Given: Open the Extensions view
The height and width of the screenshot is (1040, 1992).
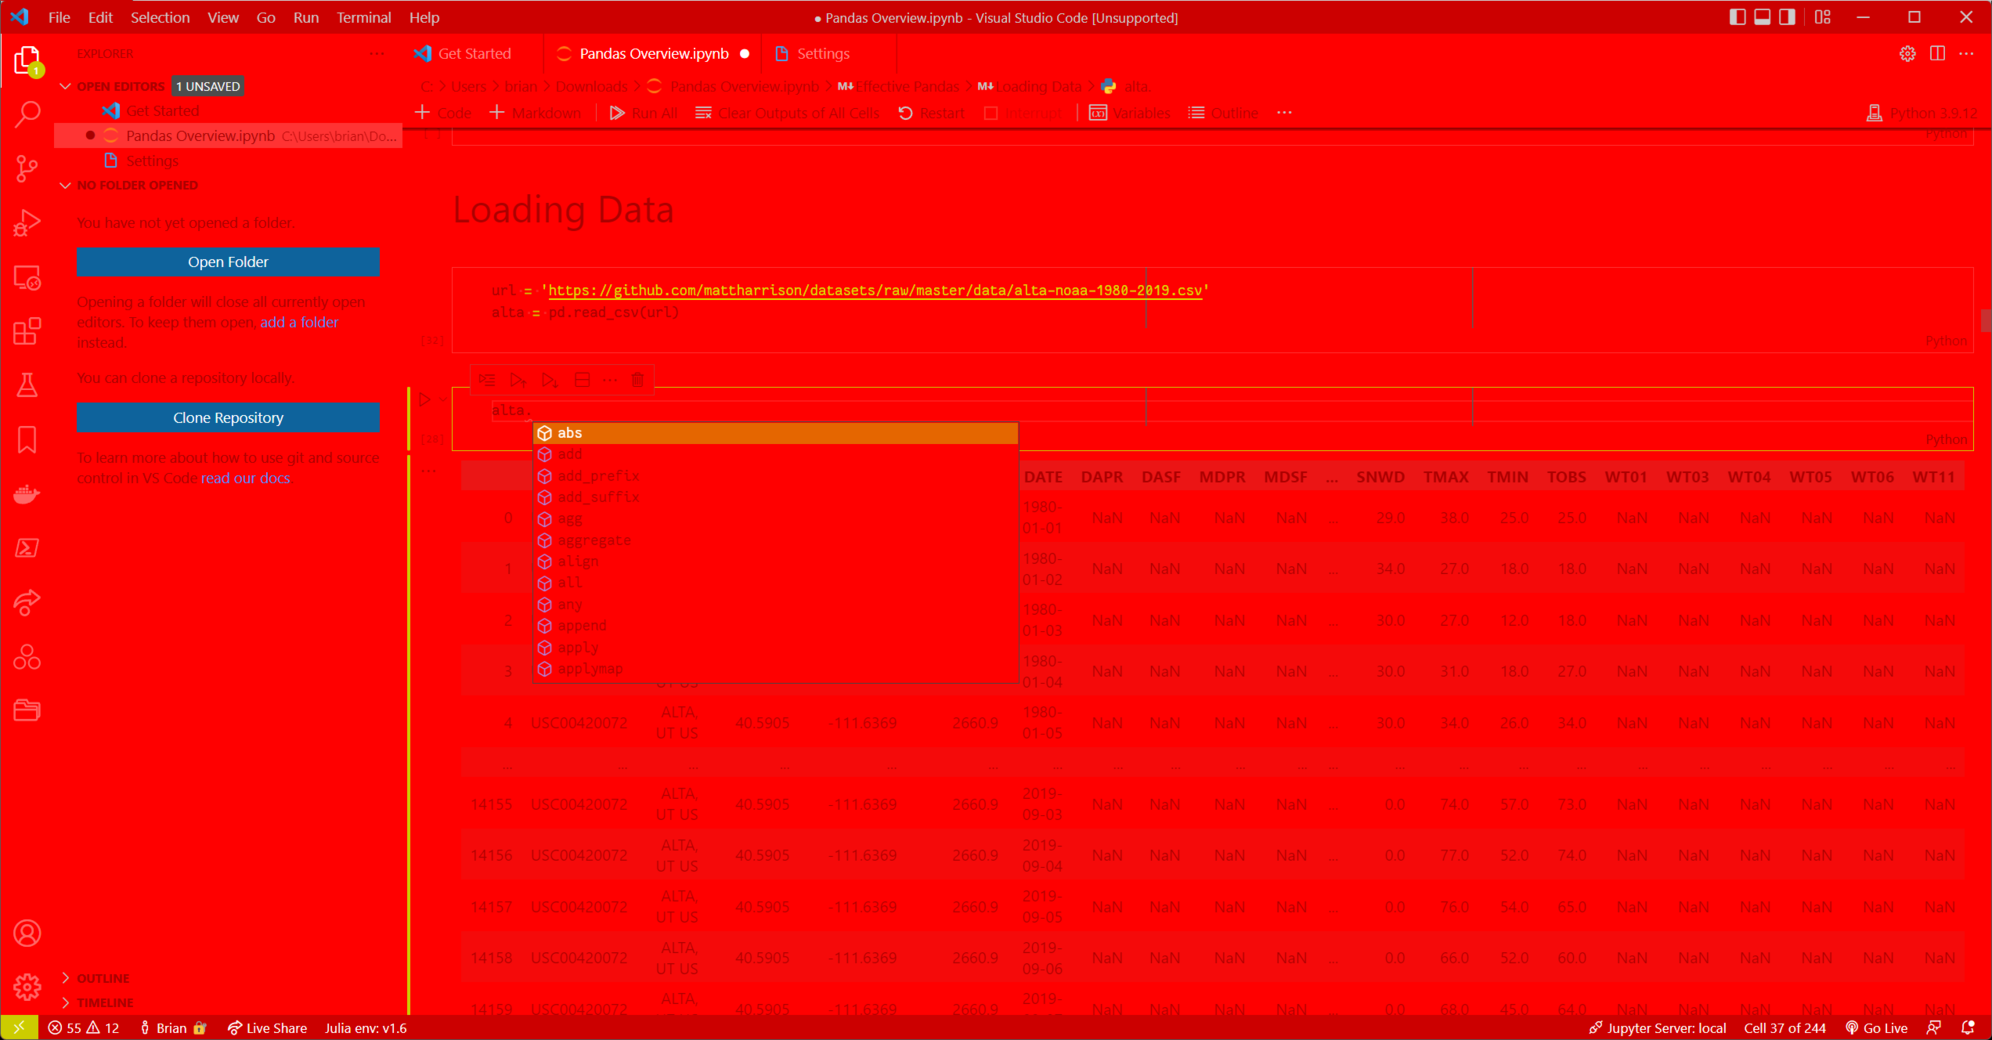Looking at the screenshot, I should (x=27, y=331).
